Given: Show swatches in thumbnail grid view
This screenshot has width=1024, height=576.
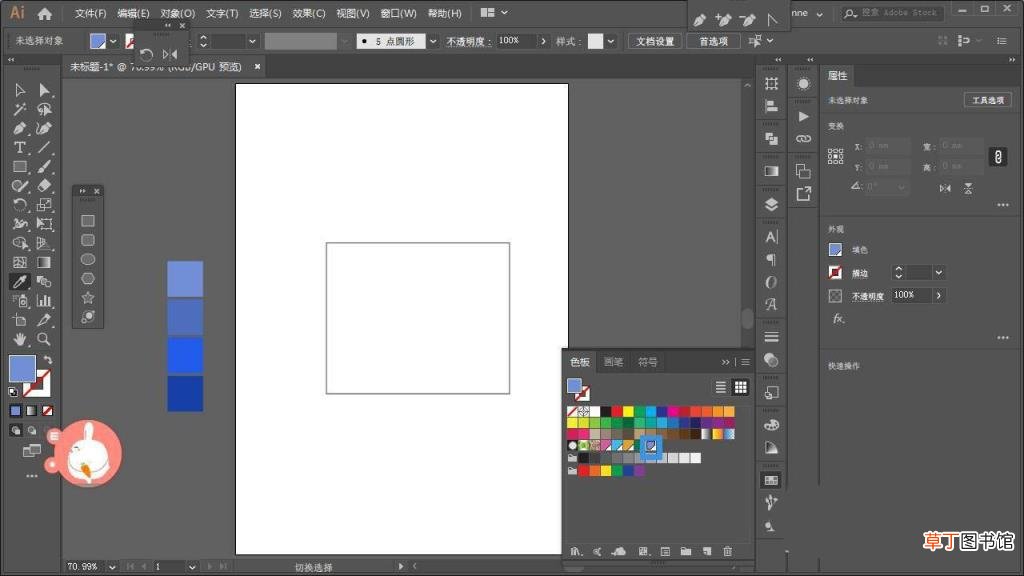Looking at the screenshot, I should [741, 387].
